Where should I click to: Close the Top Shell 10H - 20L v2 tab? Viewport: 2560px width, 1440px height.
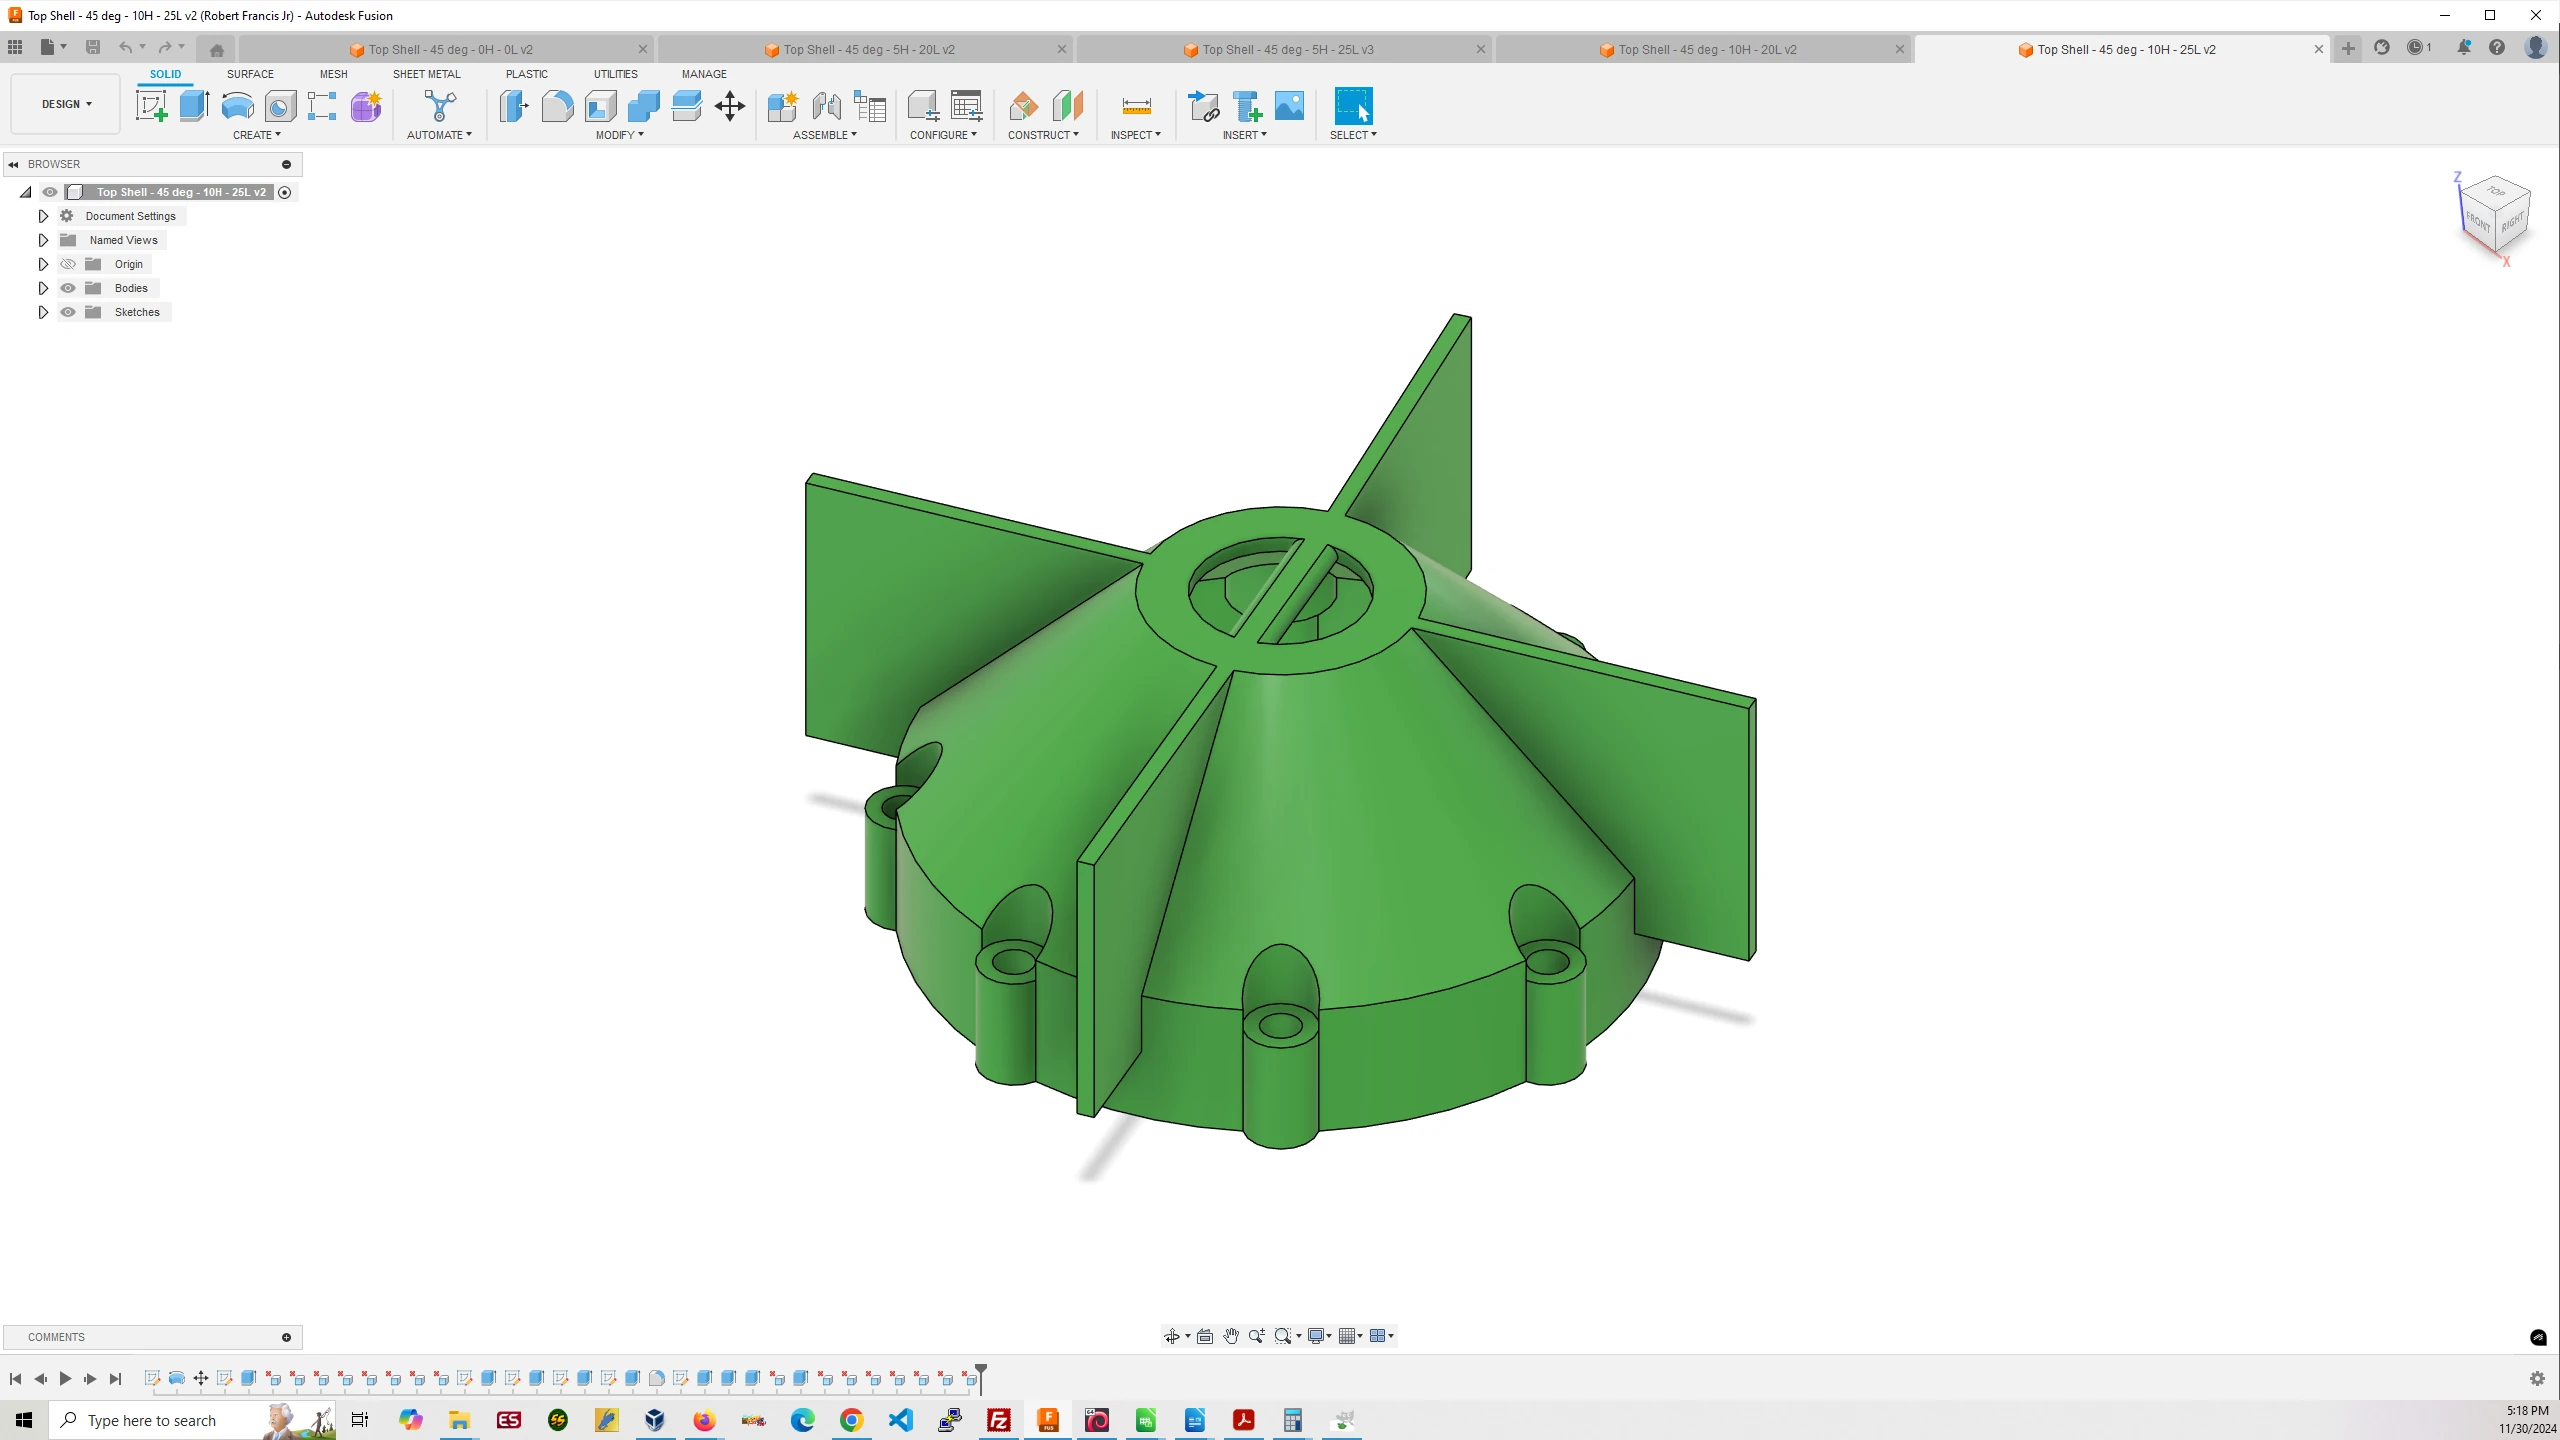pos(1900,49)
